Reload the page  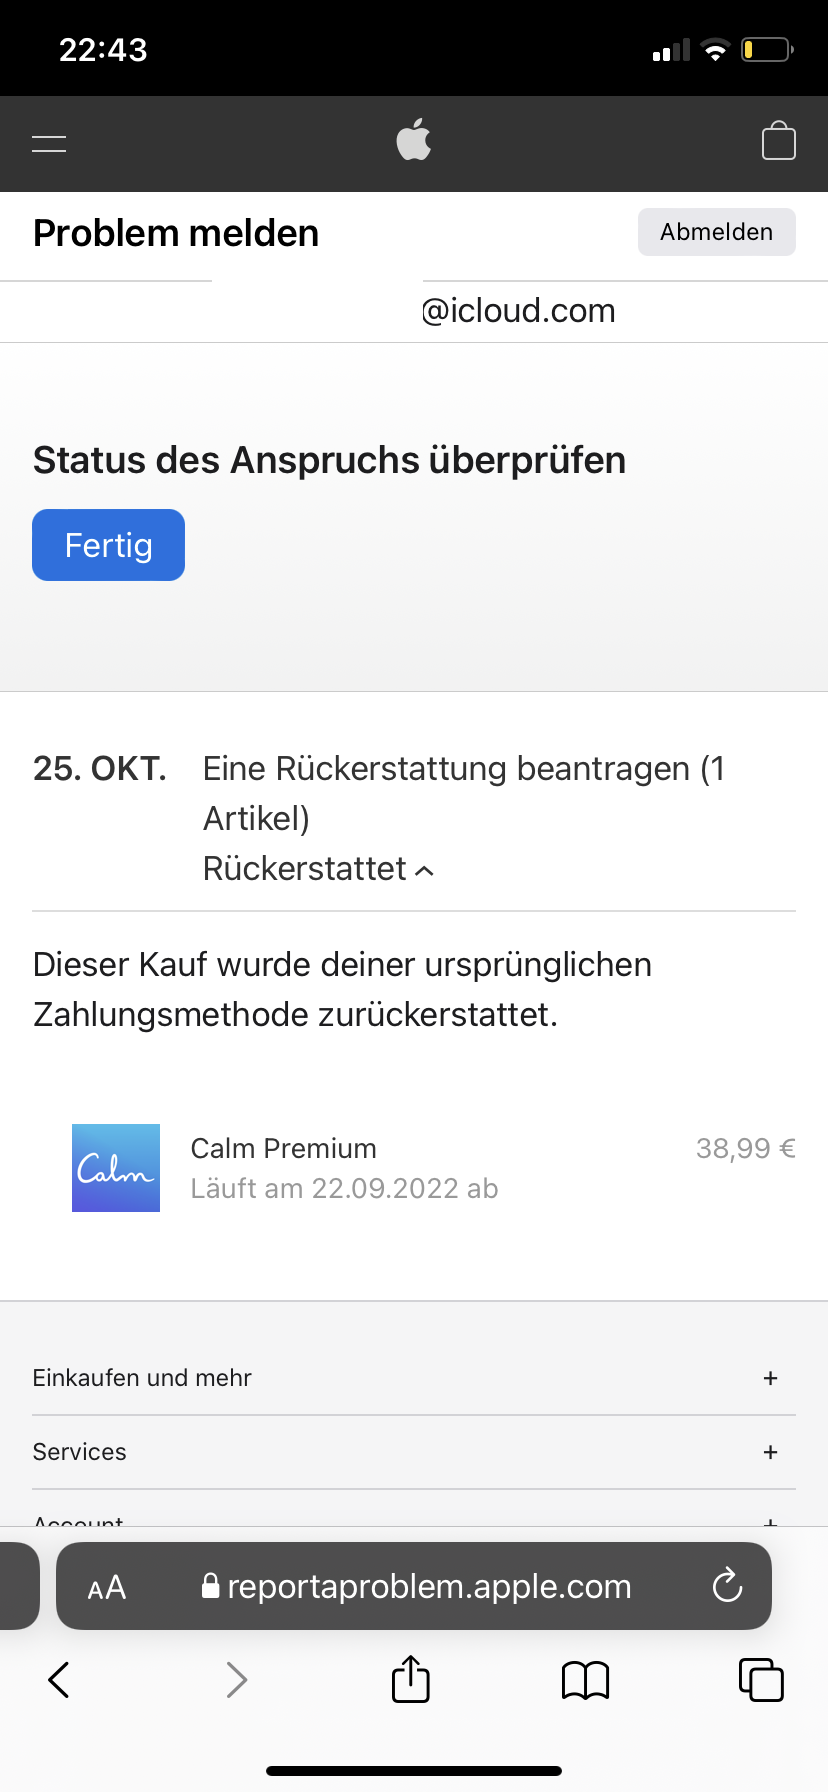[x=727, y=1586]
